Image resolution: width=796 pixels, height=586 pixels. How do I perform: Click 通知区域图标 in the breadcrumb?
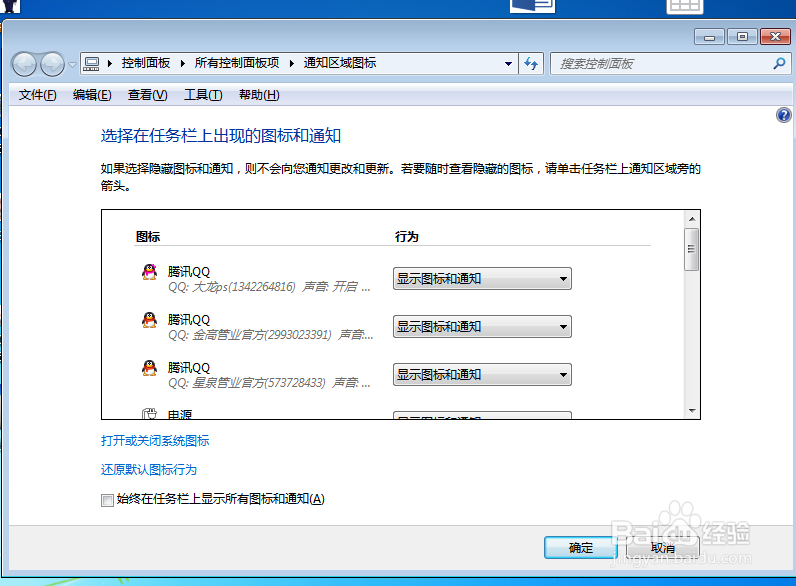coord(340,63)
